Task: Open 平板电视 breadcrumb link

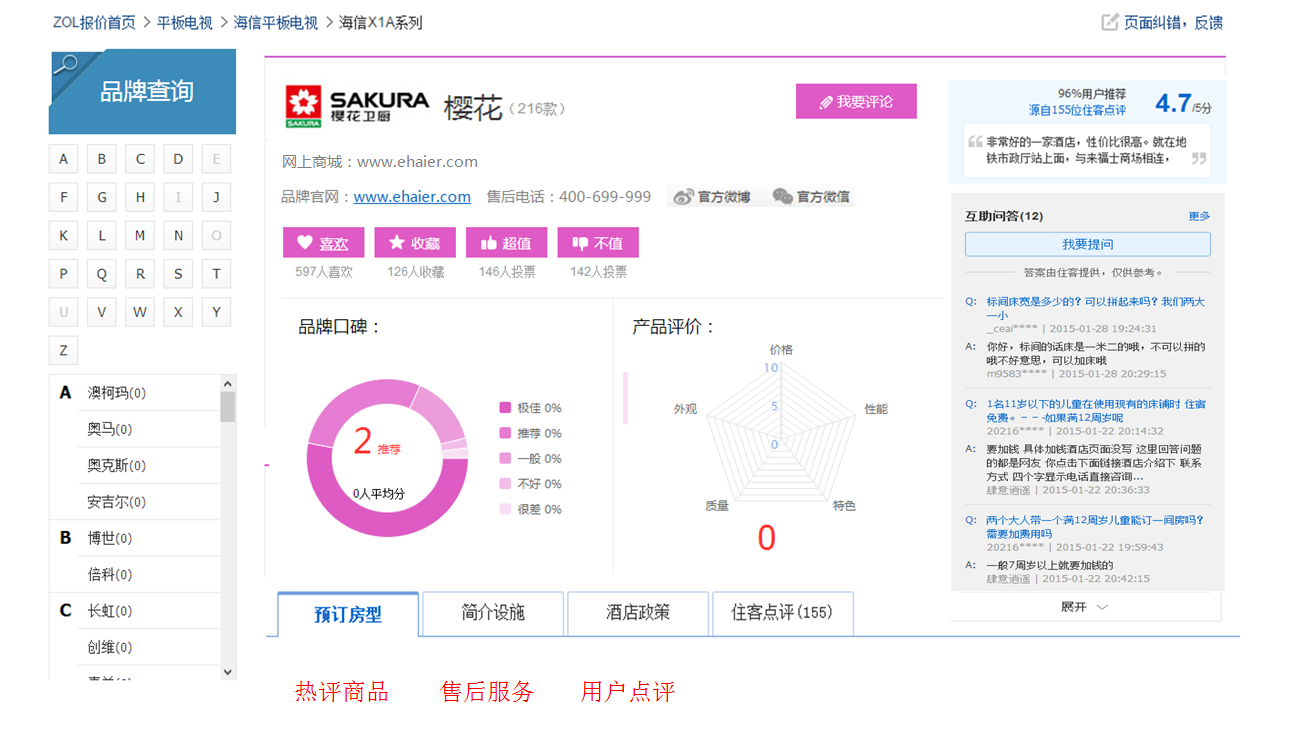Action: click(x=185, y=22)
